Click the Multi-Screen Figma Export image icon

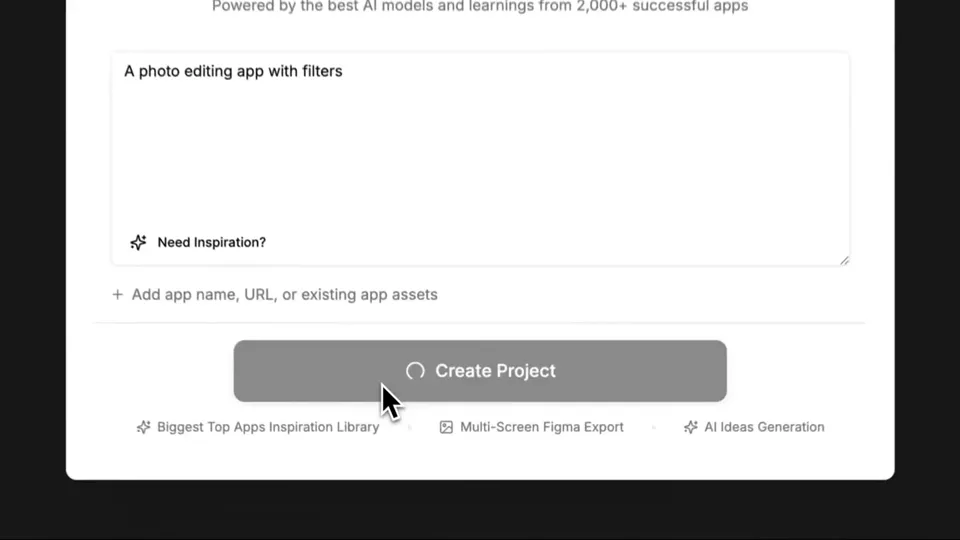(446, 427)
